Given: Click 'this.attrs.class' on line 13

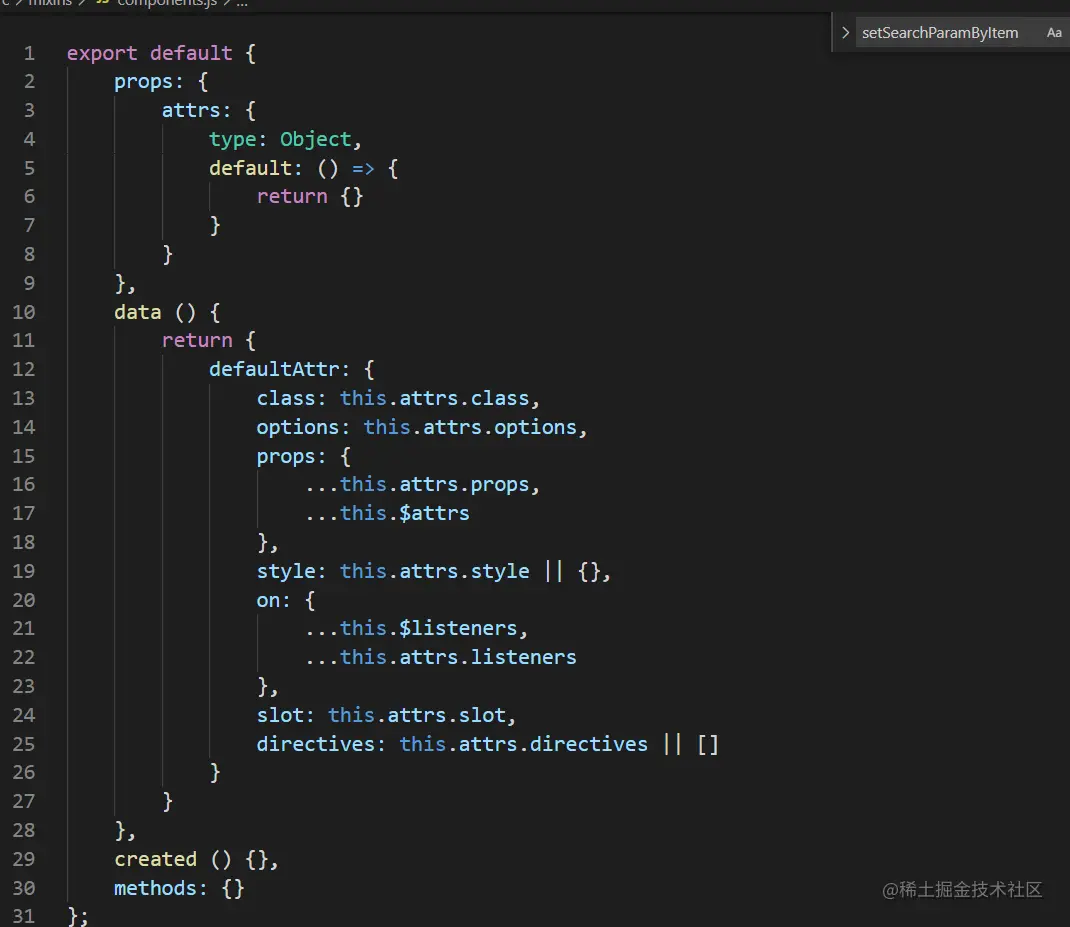Looking at the screenshot, I should pyautogui.click(x=435, y=398).
